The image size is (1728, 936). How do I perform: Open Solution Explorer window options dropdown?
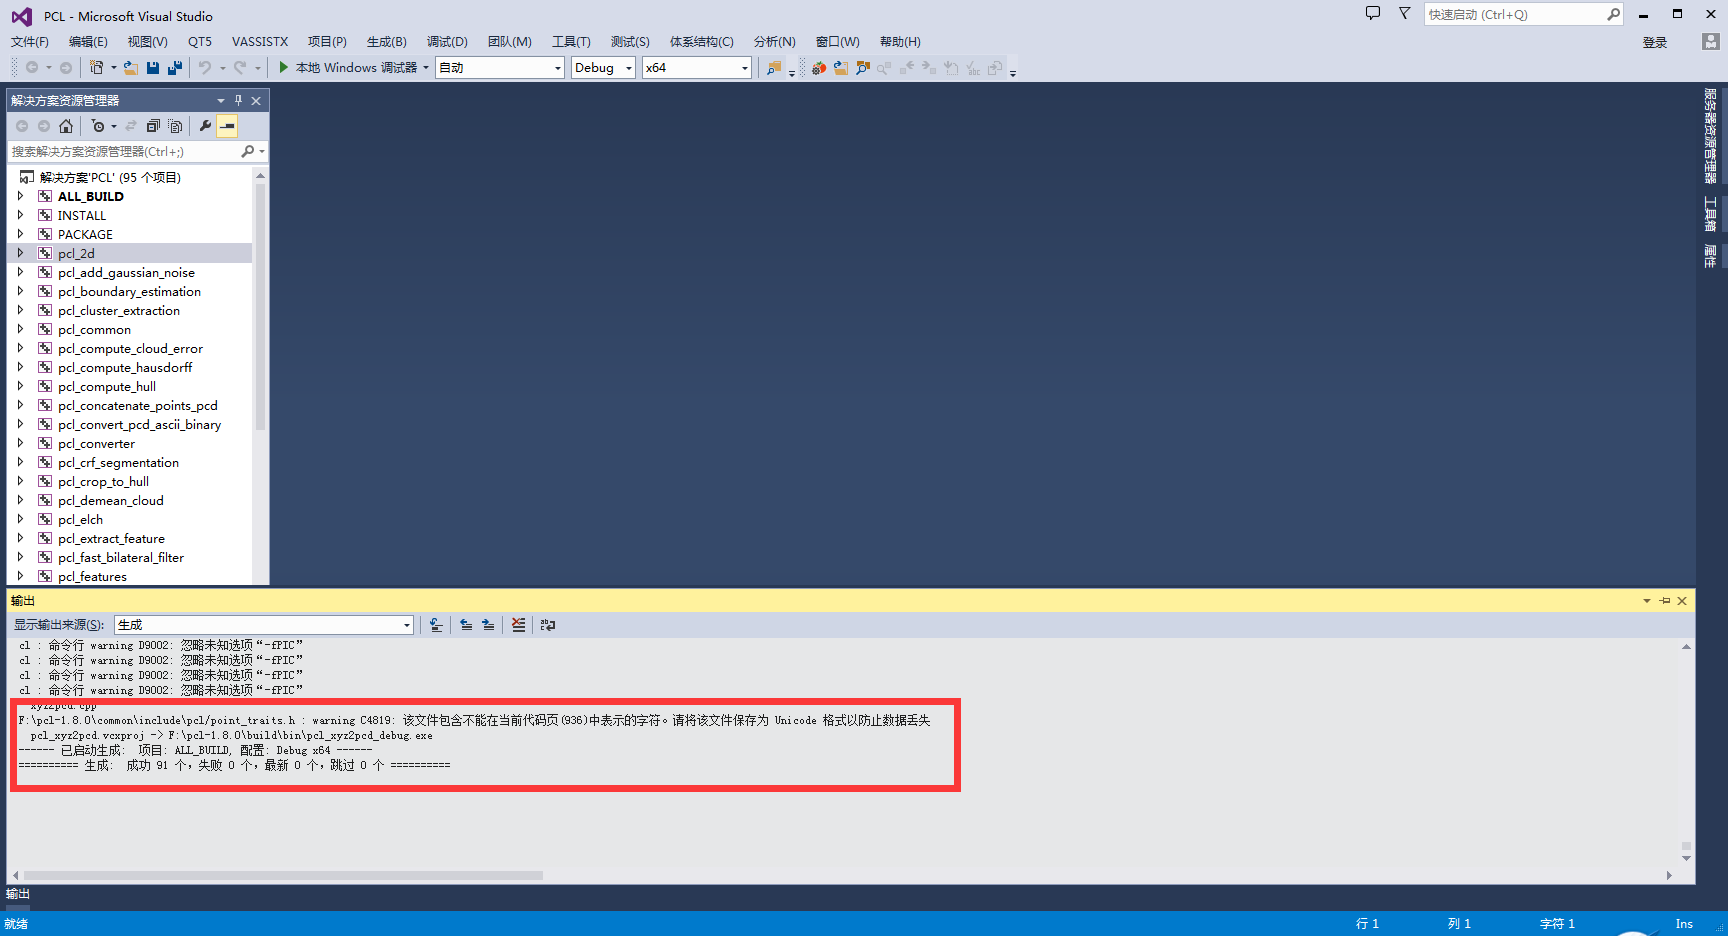click(x=221, y=100)
